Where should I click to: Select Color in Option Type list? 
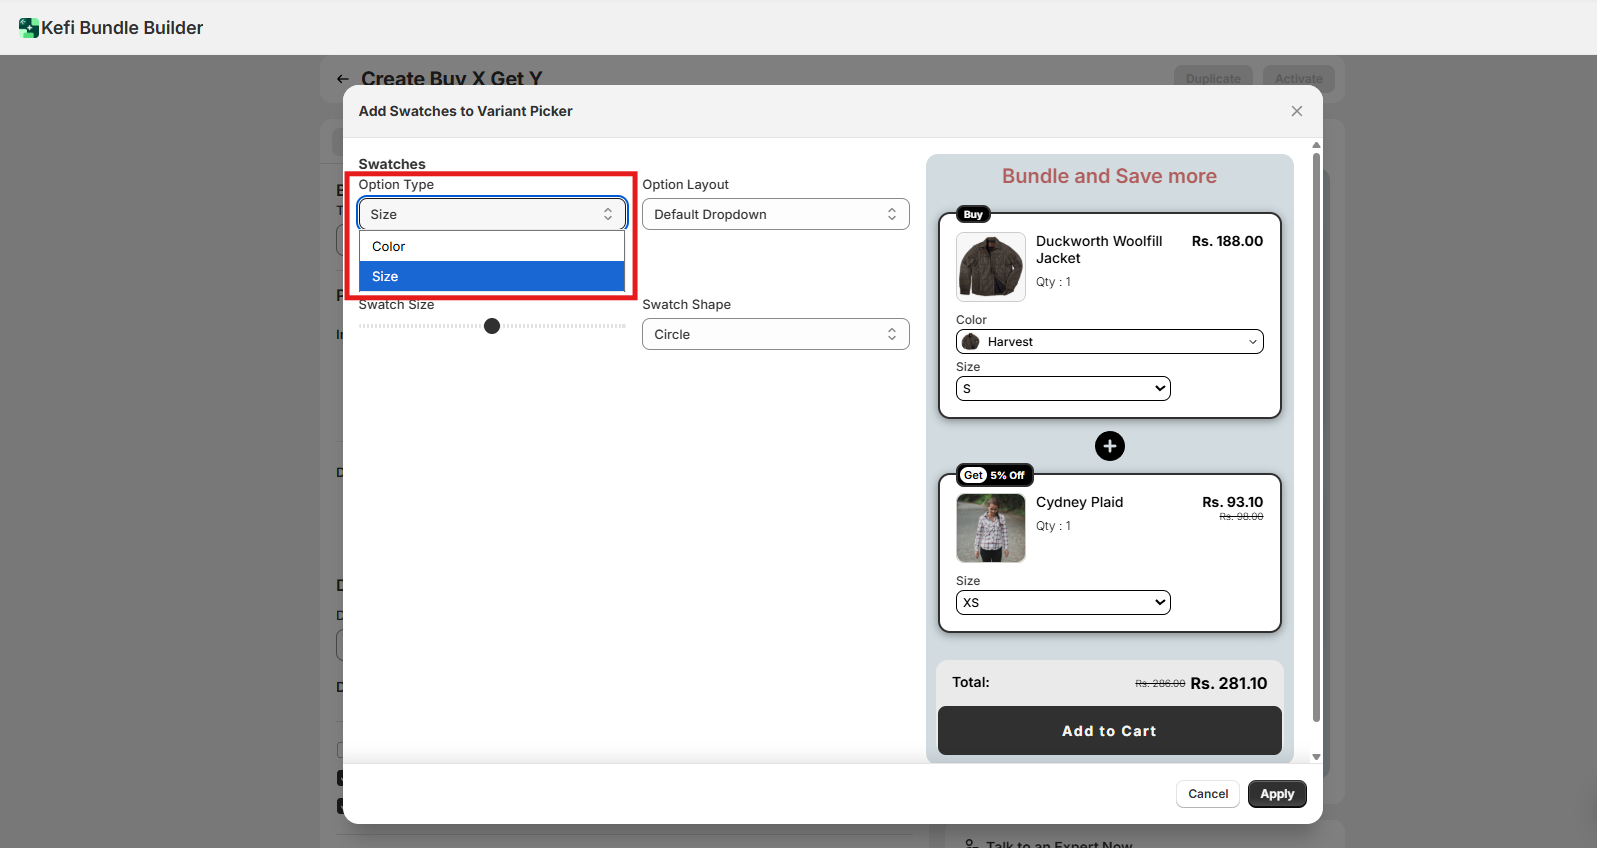click(491, 247)
